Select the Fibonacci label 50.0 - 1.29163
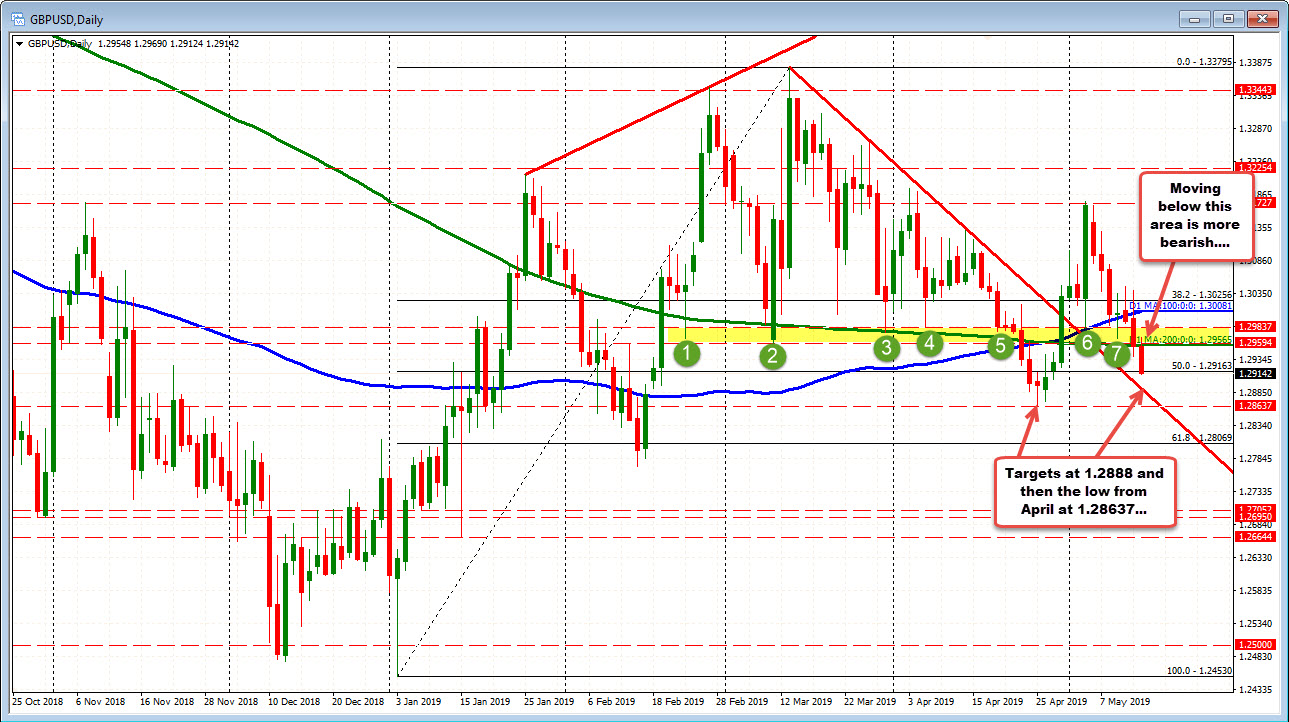This screenshot has width=1289, height=722. tap(1201, 366)
